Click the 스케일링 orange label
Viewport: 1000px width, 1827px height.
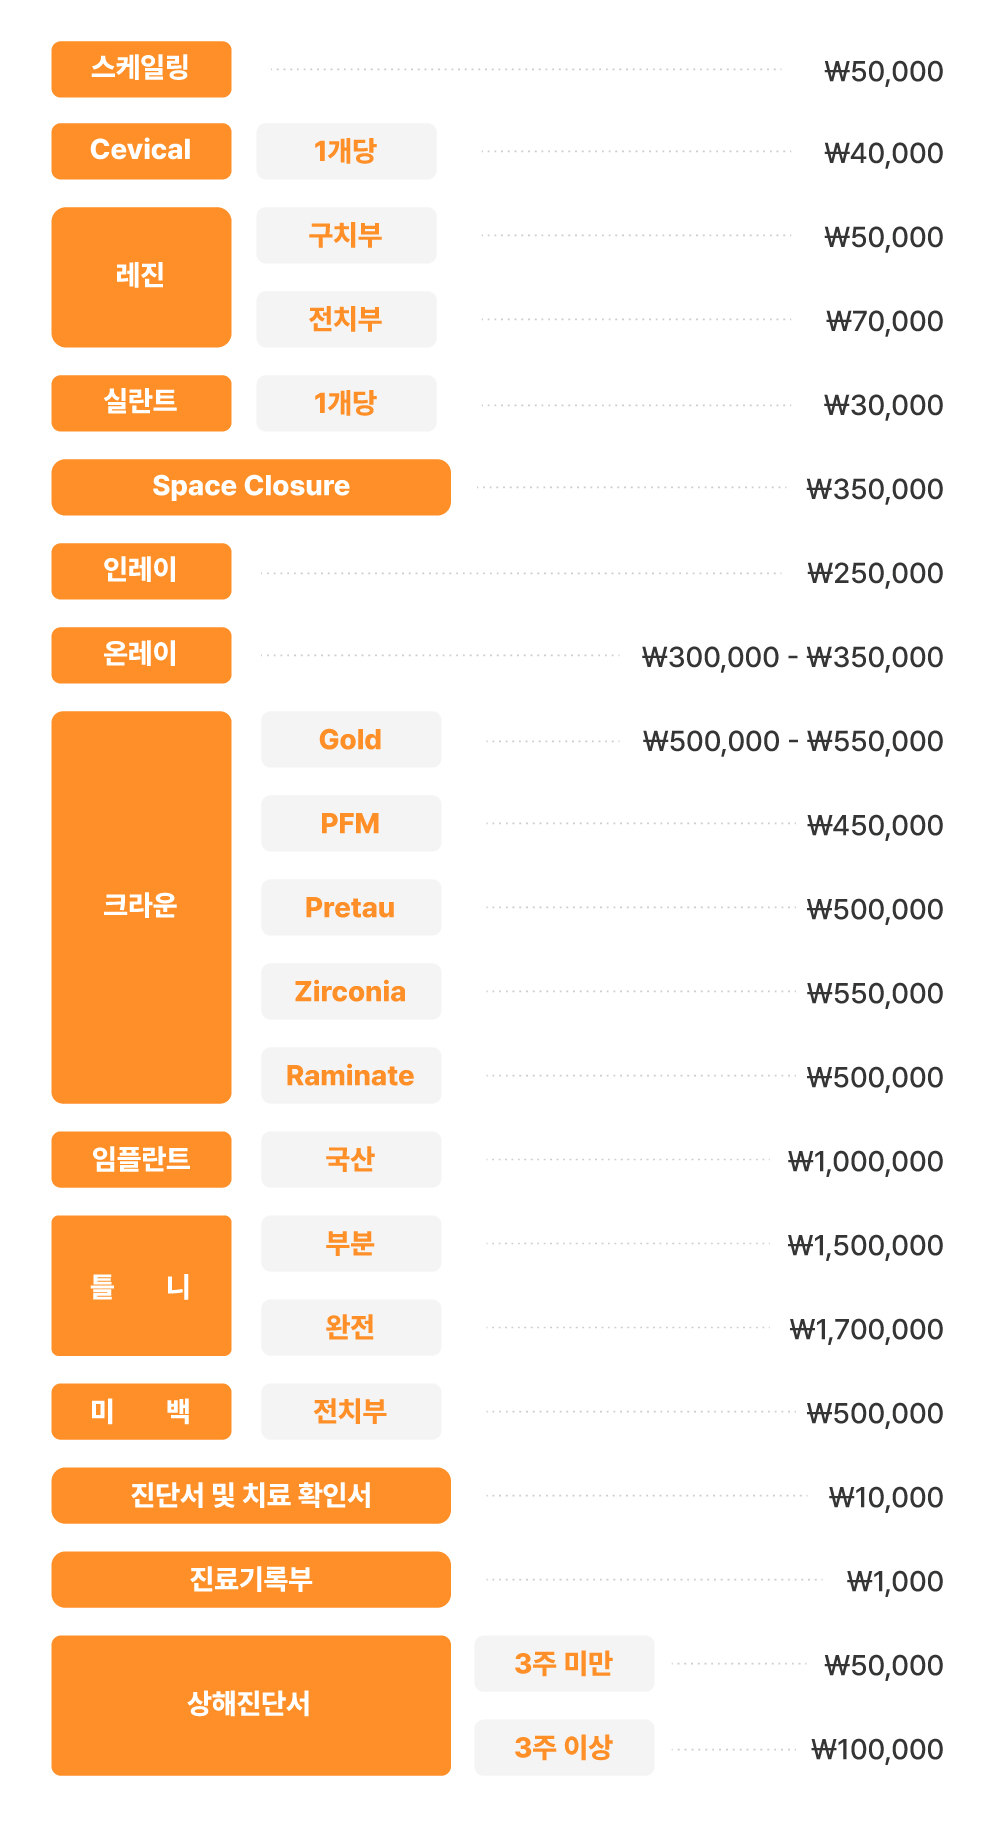[x=141, y=69]
